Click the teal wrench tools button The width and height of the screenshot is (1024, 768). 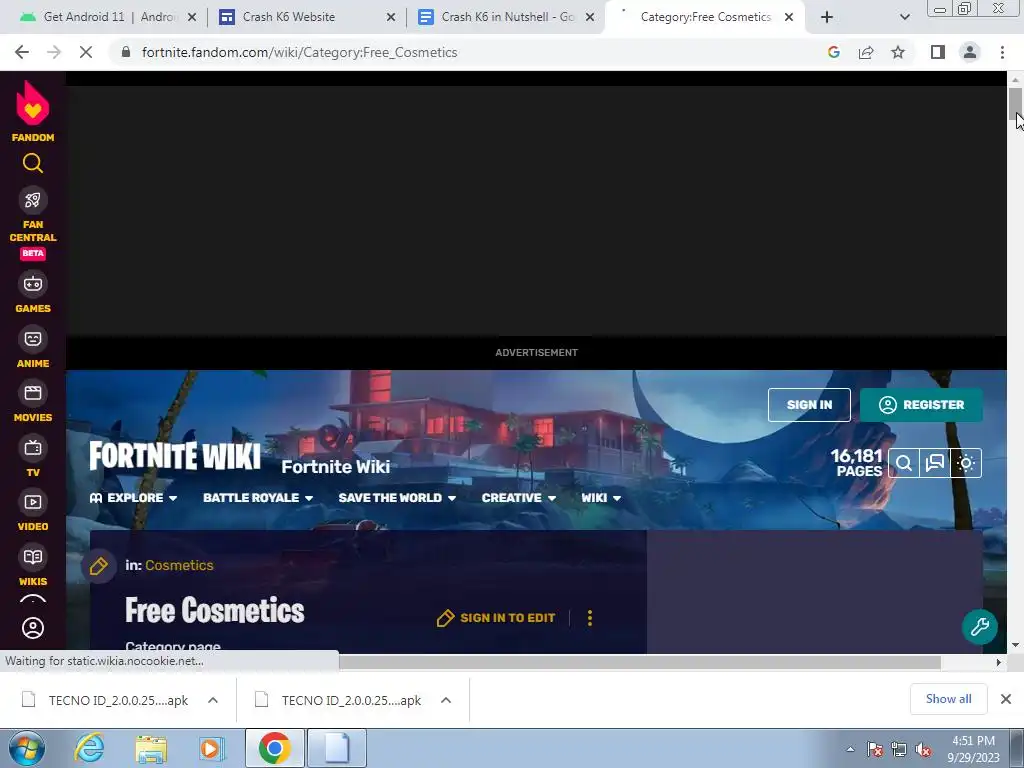click(980, 627)
